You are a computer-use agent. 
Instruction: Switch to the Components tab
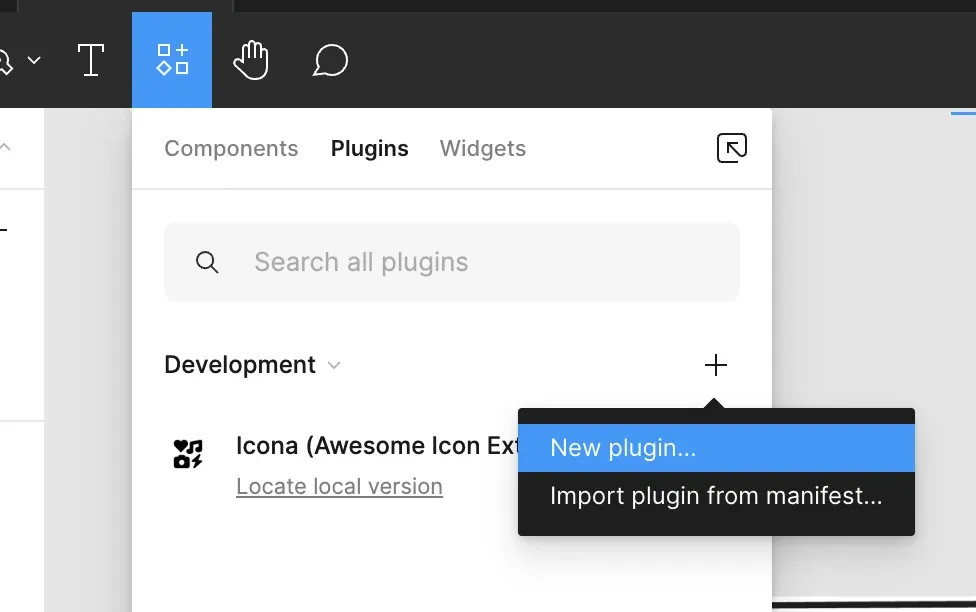pos(231,149)
